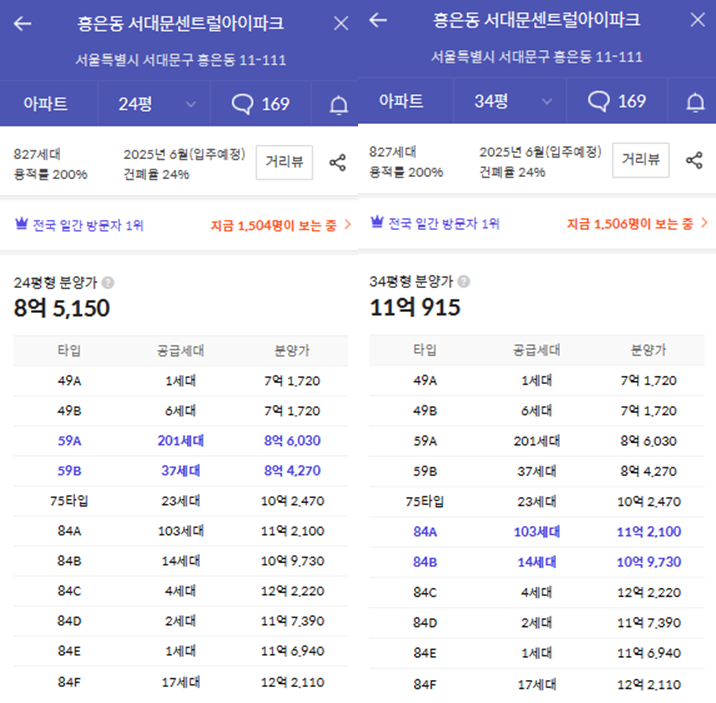The height and width of the screenshot is (703, 716).
Task: Click left panel title 홍은동 서대문센트럴아이파크
Action: pos(180,23)
